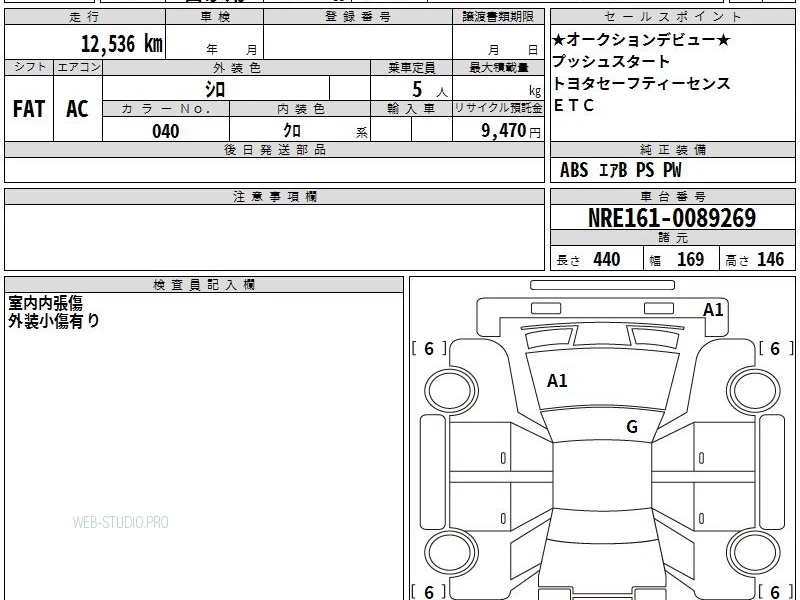Select the ETC sales point line
This screenshot has height=600, width=800.
[x=574, y=105]
